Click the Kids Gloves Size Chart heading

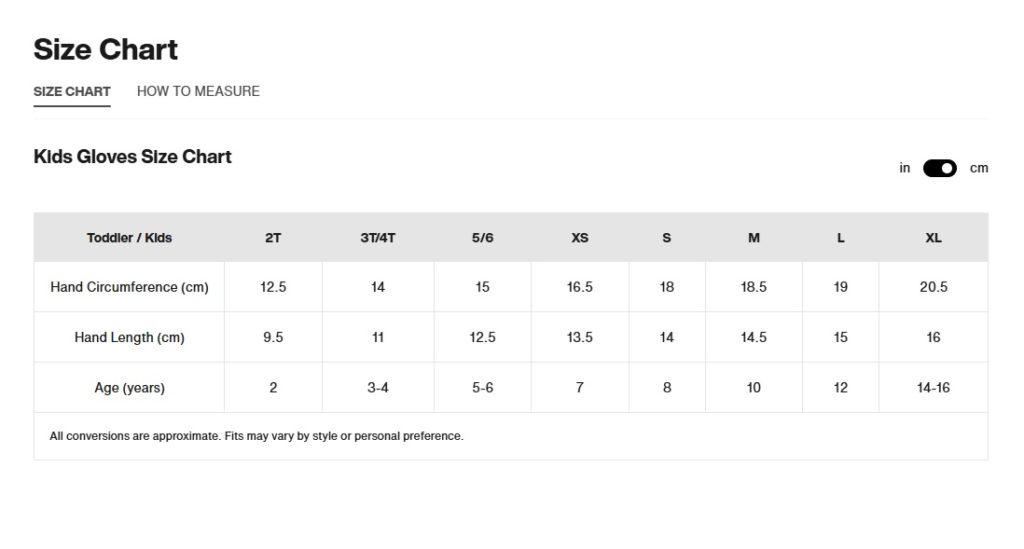coord(133,157)
